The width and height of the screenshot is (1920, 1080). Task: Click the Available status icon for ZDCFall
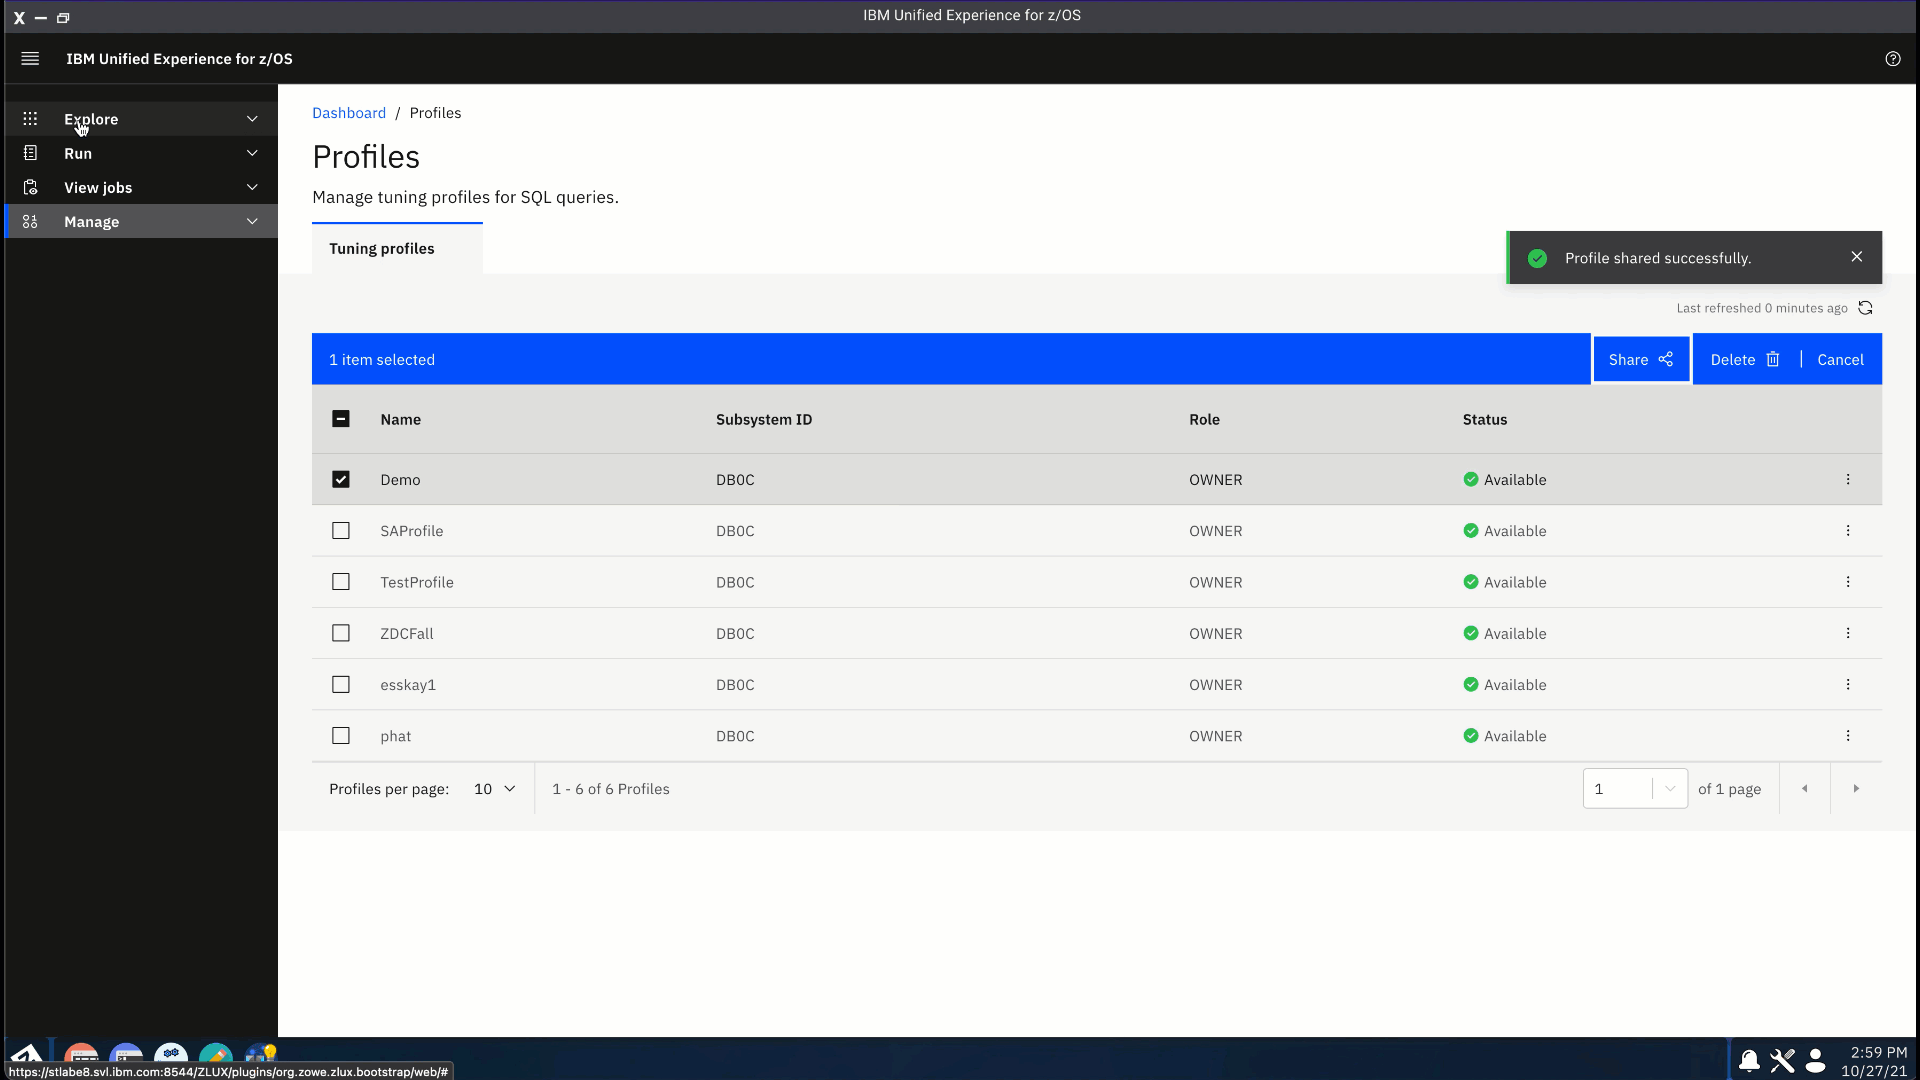point(1471,633)
